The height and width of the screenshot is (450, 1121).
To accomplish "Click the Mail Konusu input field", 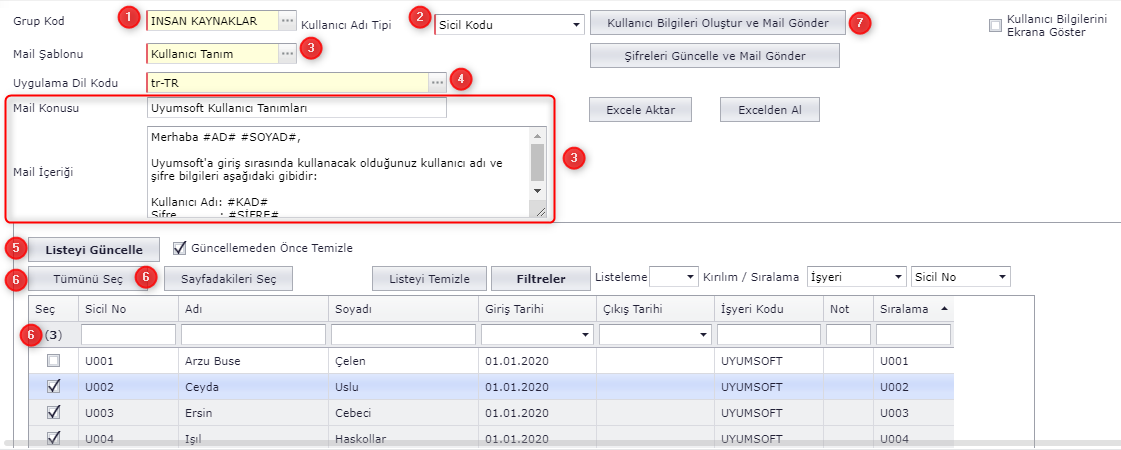I will [296, 108].
